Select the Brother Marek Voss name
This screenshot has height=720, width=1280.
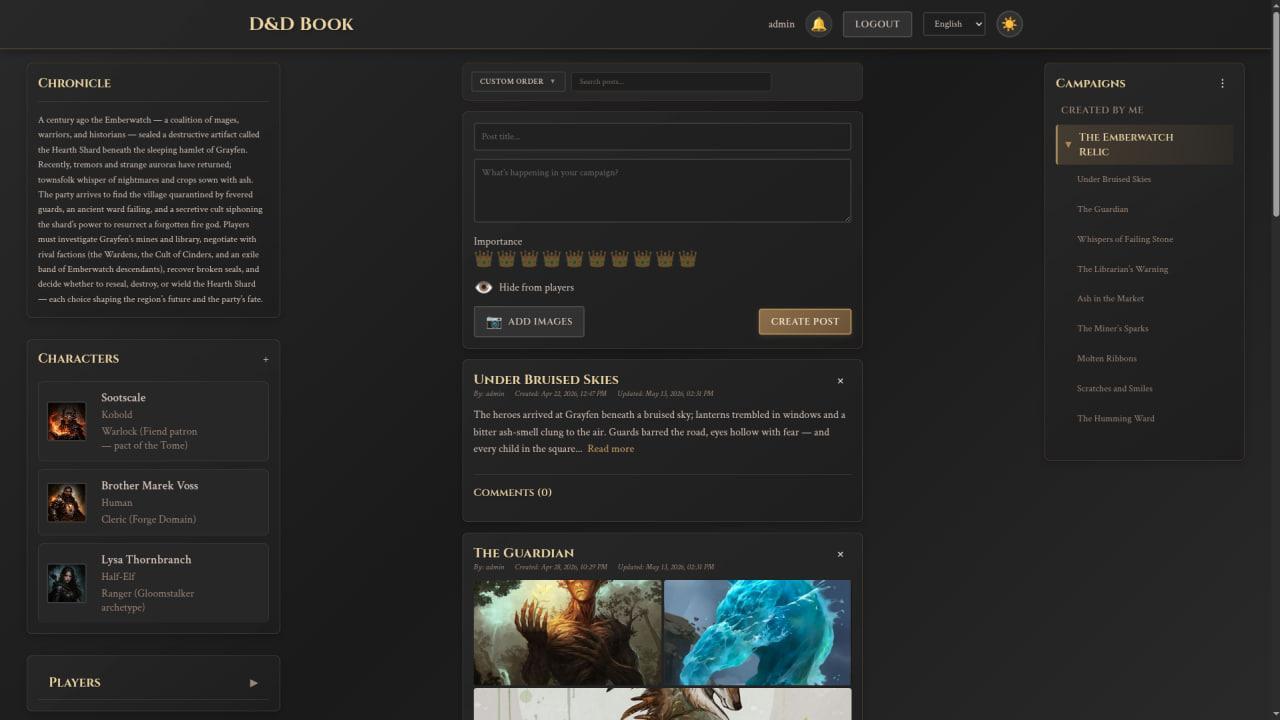[149, 486]
